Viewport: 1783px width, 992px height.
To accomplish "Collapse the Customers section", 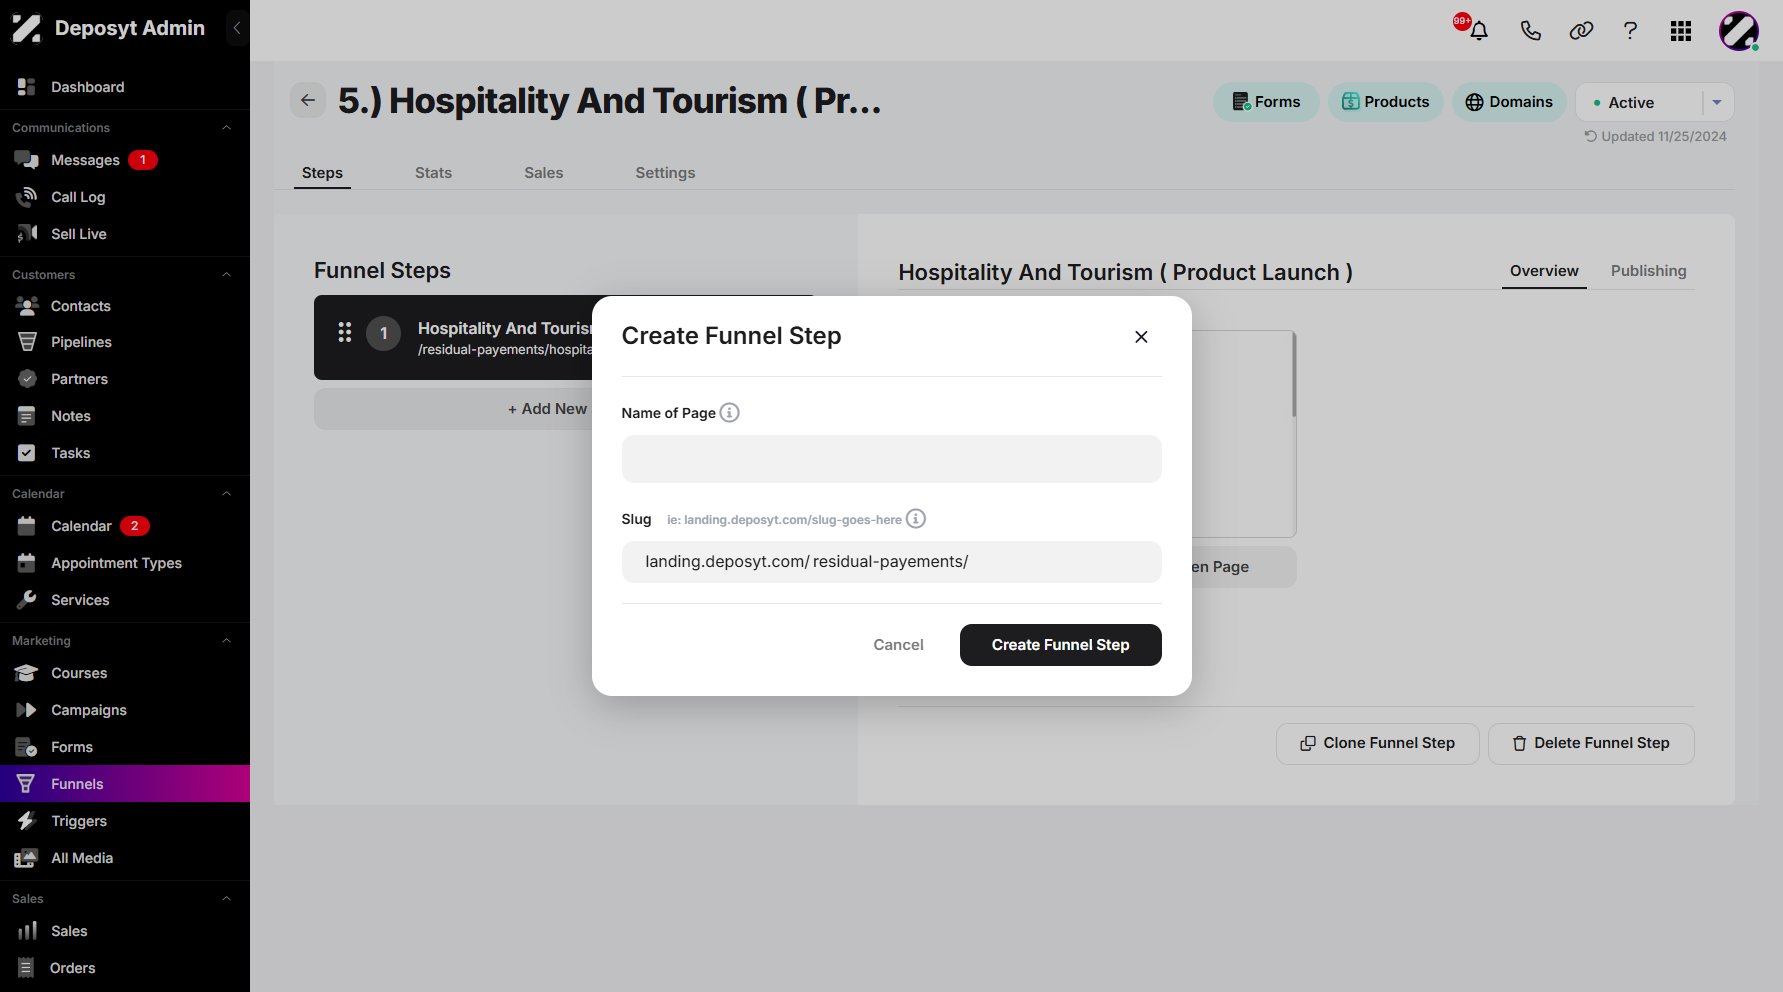I will [x=226, y=275].
